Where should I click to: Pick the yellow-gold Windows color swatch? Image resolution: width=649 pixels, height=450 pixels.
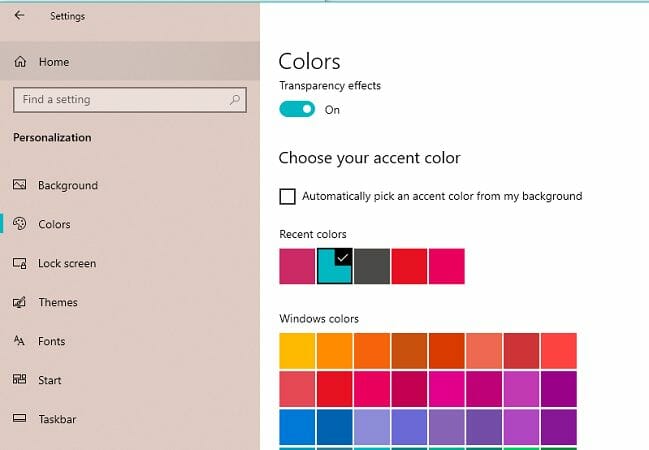click(297, 351)
